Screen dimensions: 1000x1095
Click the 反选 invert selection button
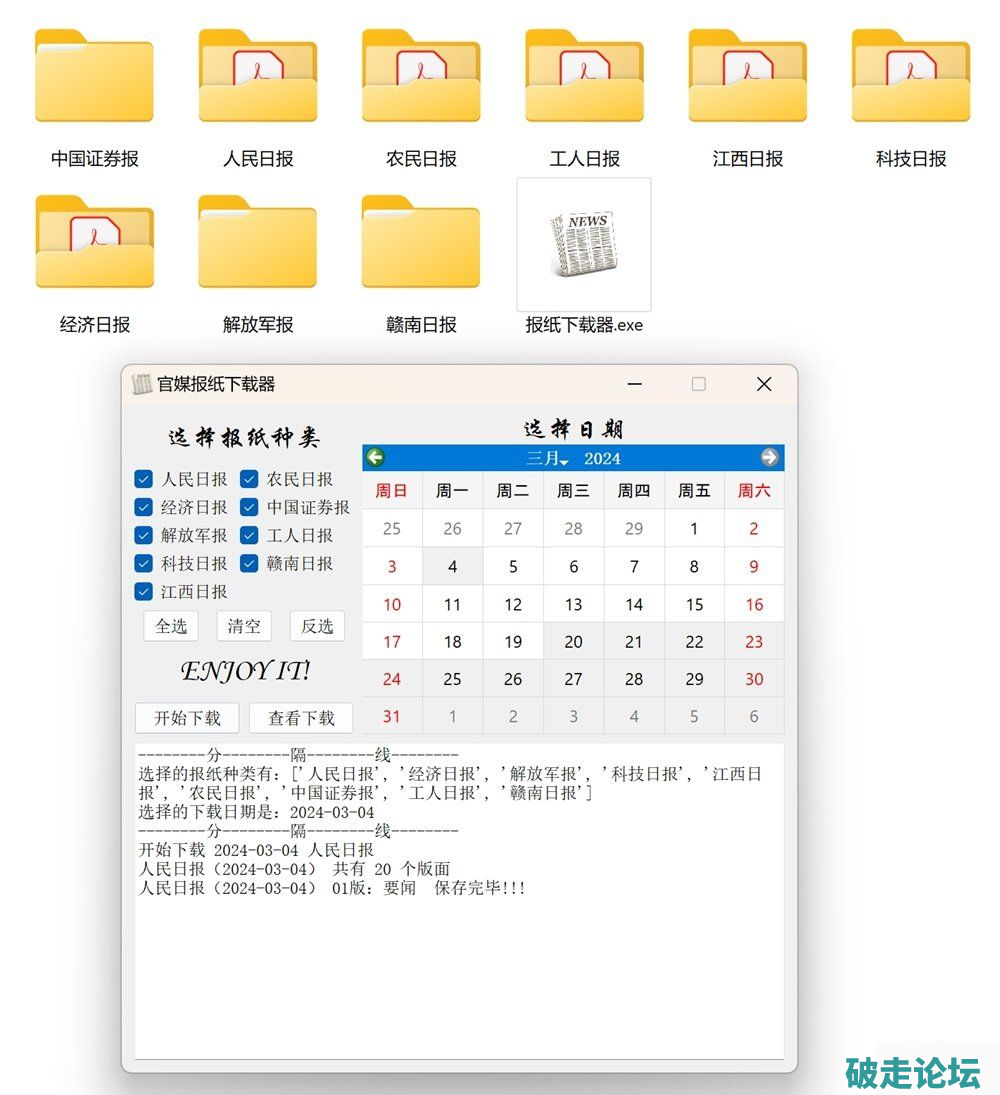(317, 626)
